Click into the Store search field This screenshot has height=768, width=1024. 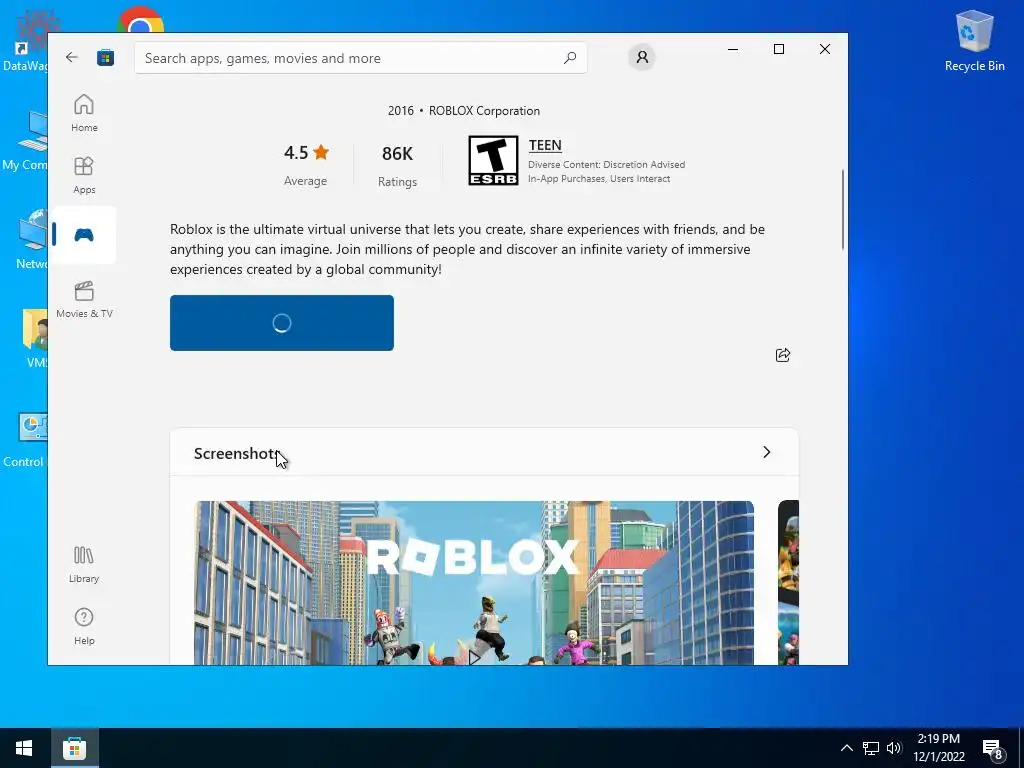pyautogui.click(x=360, y=57)
